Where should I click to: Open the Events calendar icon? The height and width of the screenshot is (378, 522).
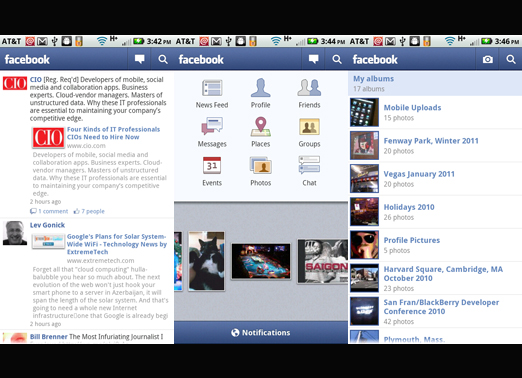212,165
